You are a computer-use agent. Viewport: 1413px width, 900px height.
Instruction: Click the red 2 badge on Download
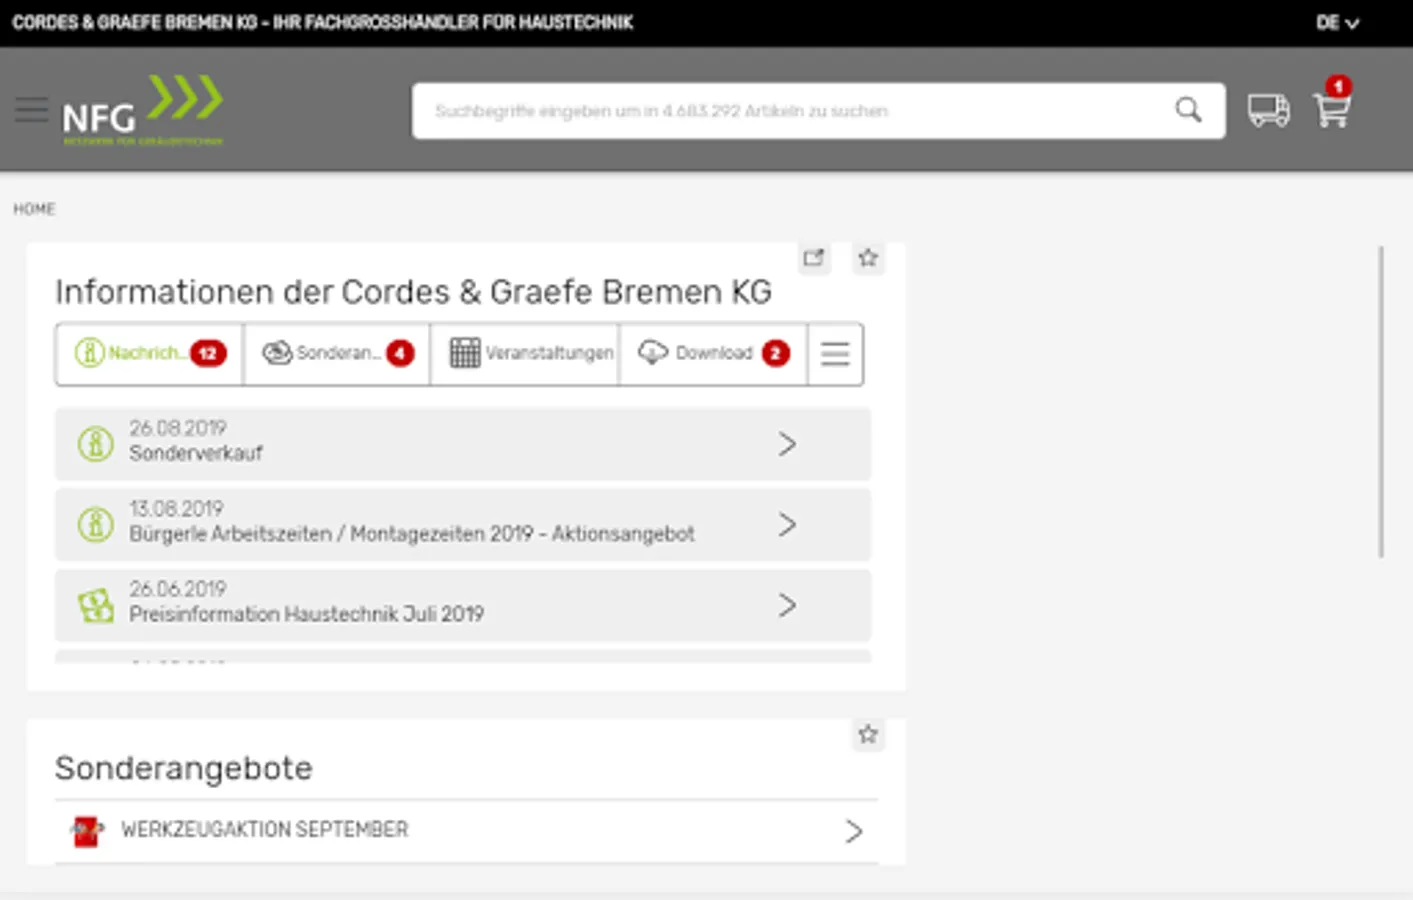pyautogui.click(x=776, y=353)
